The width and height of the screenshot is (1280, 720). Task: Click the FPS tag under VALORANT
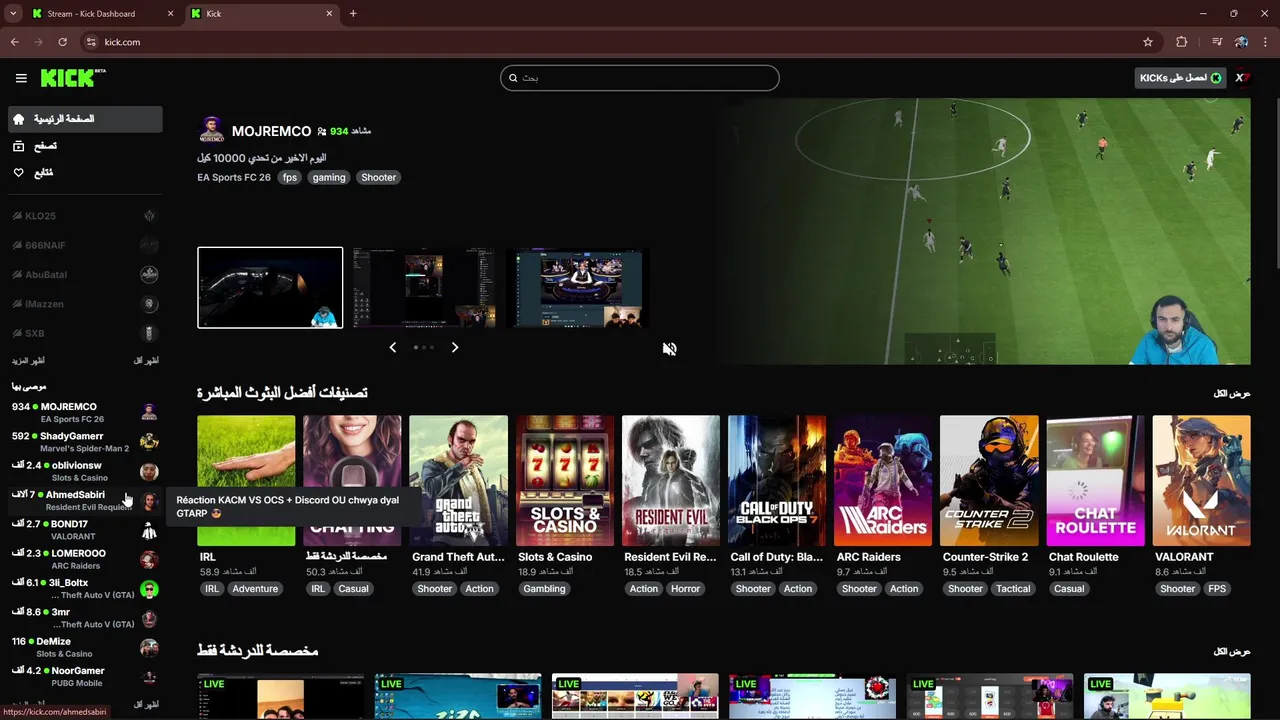tap(1217, 589)
